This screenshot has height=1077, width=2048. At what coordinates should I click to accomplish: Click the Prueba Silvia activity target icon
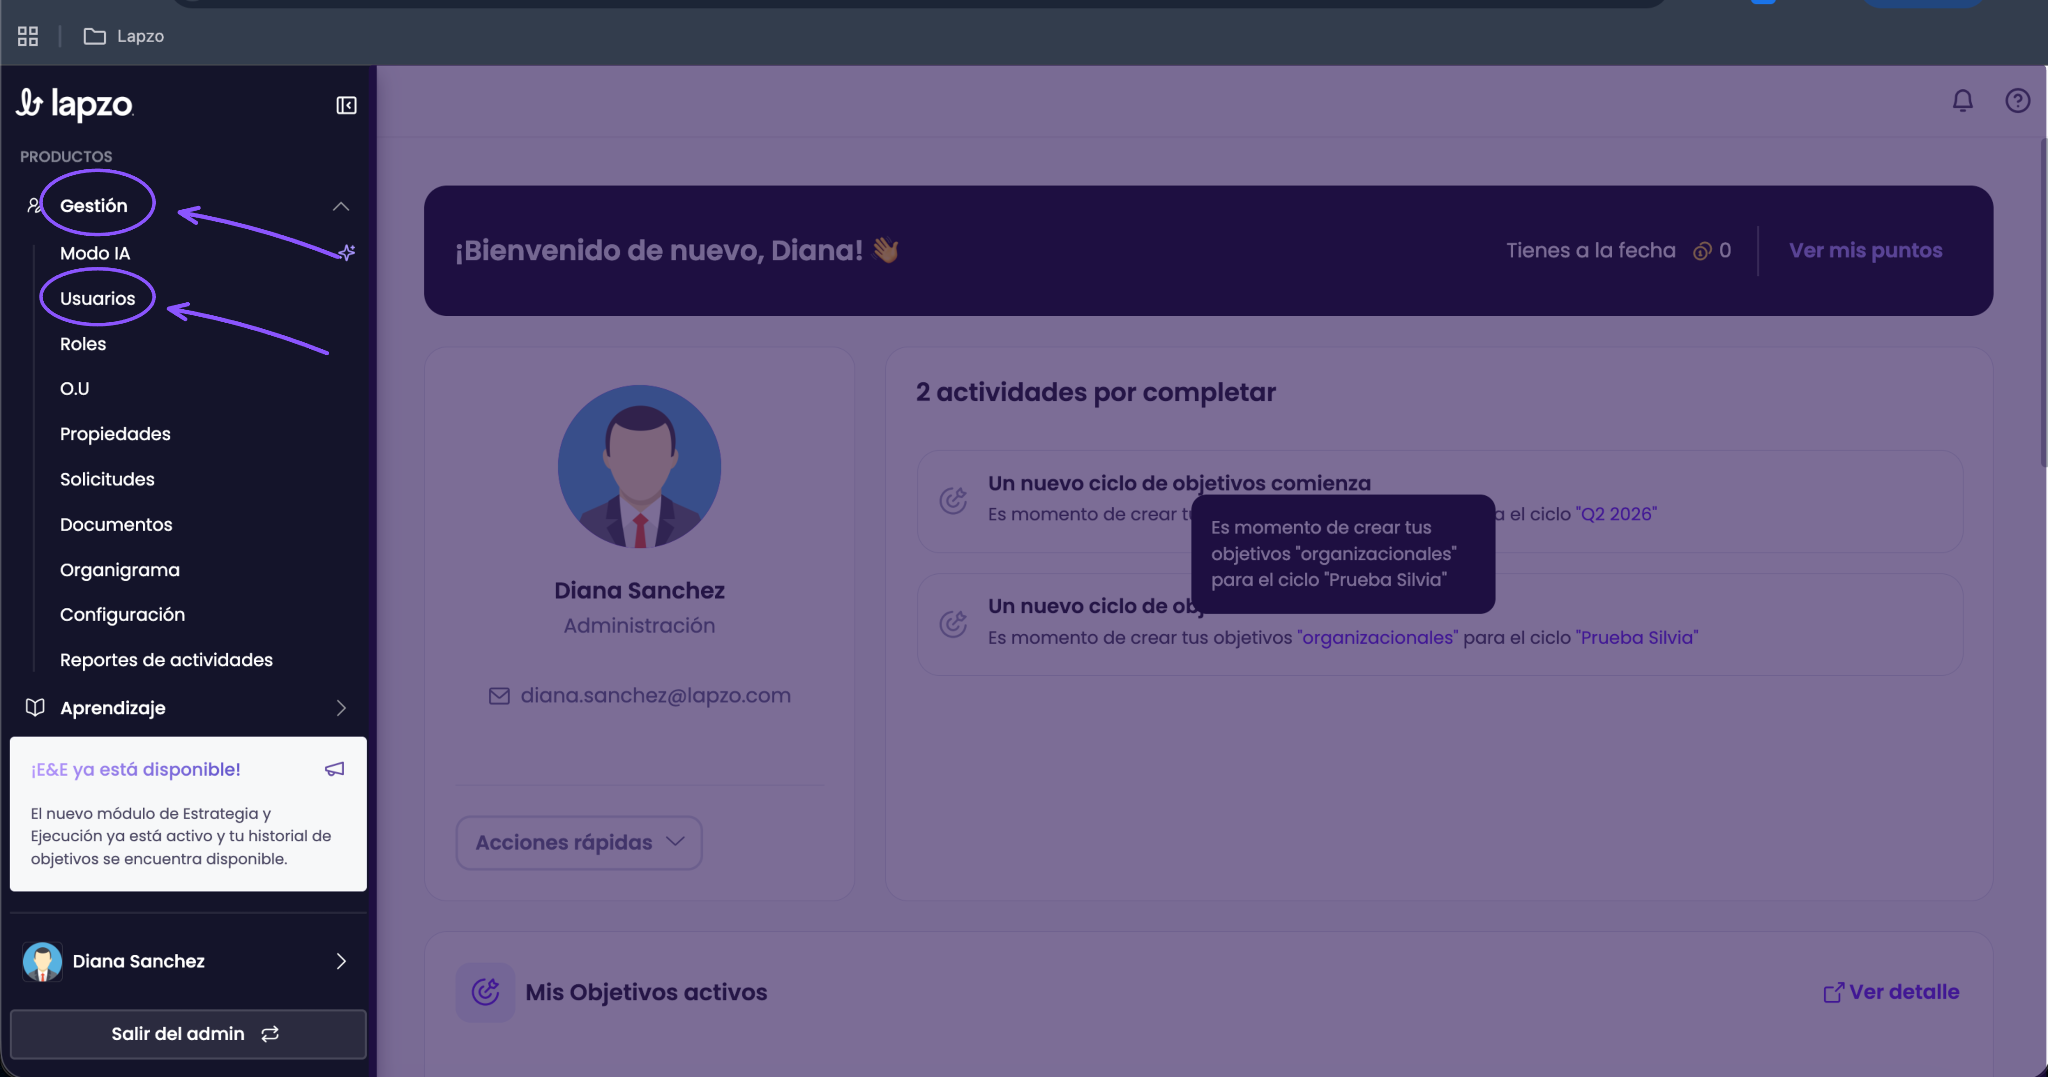(x=953, y=624)
